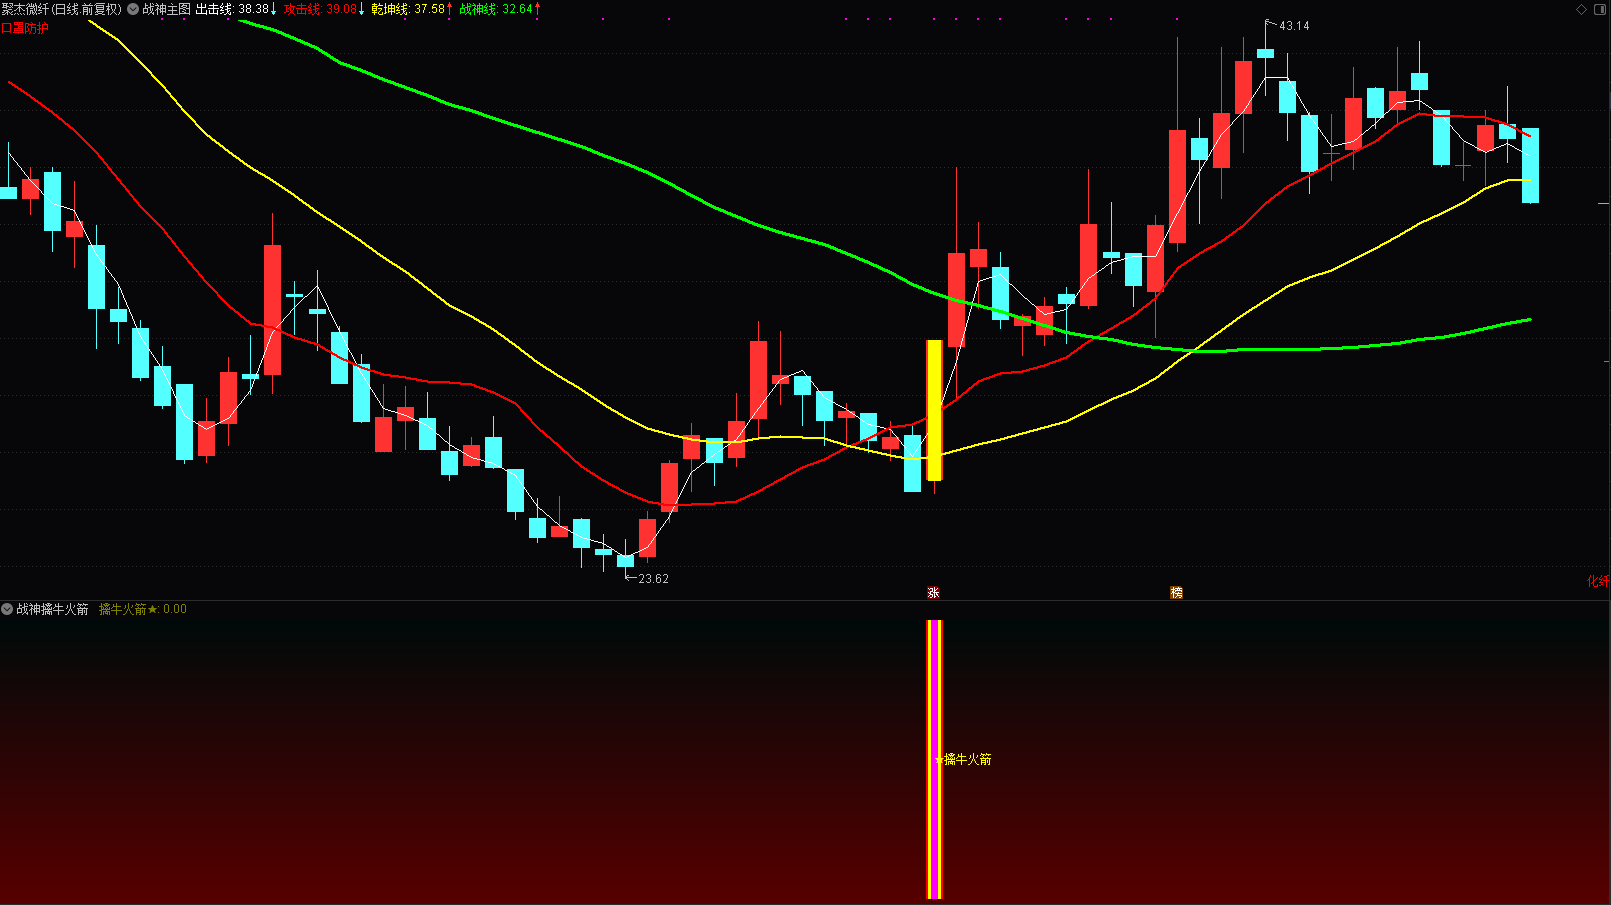Click the 战神擒牛火箭 sub-chart indicator name
1611x905 pixels.
click(52, 609)
